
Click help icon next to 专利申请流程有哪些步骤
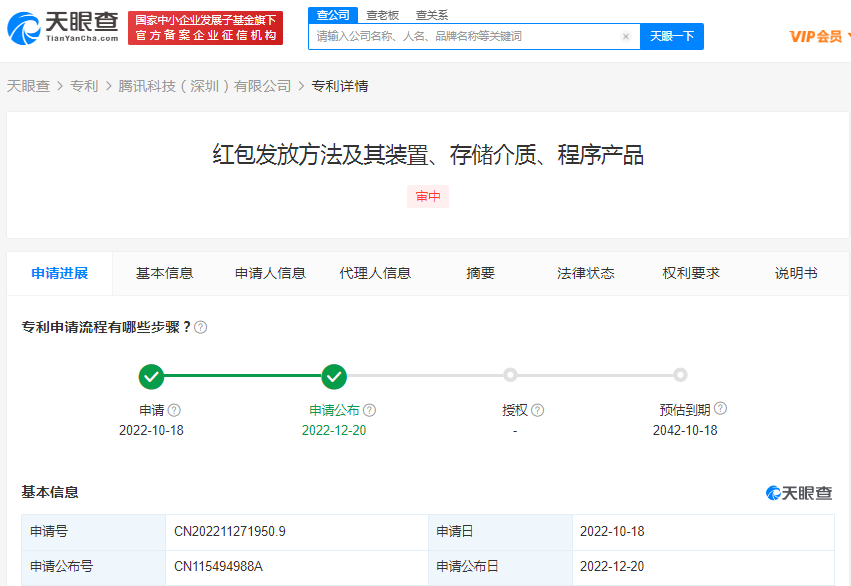(x=201, y=327)
